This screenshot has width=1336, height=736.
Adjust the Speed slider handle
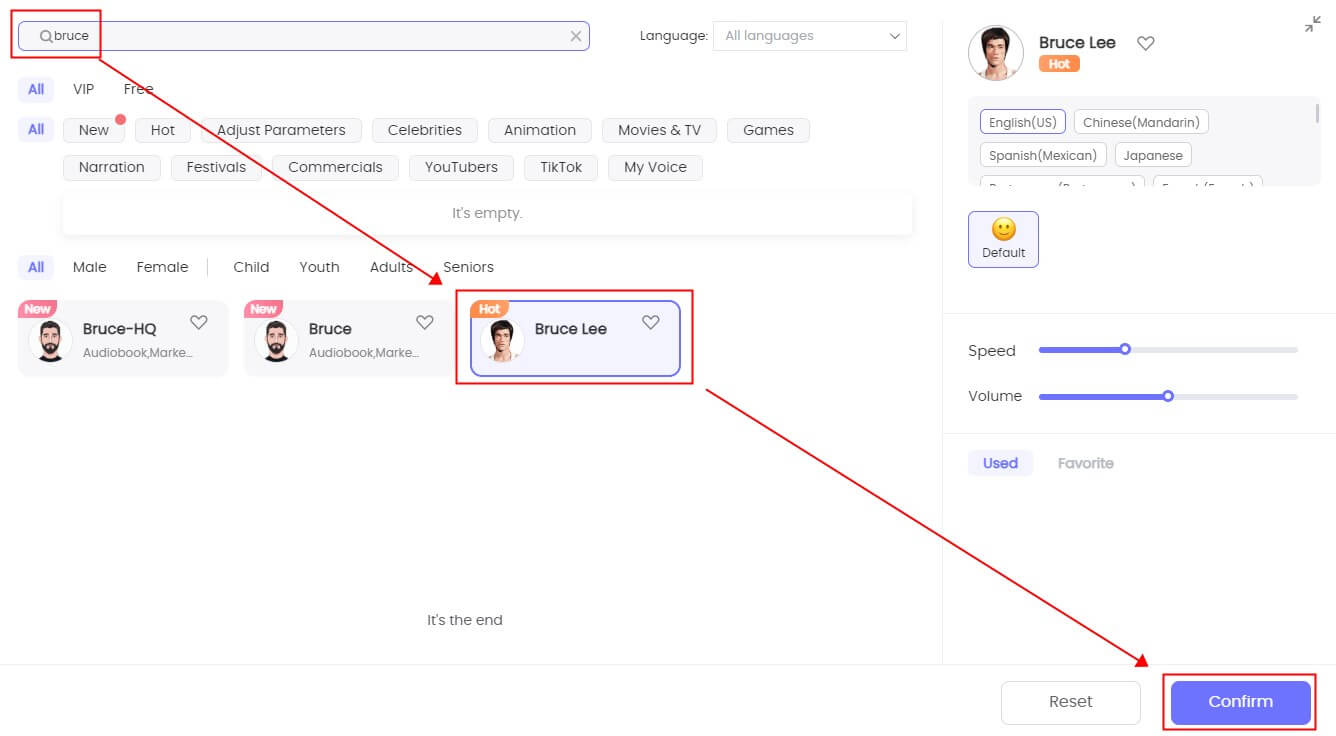point(1125,350)
